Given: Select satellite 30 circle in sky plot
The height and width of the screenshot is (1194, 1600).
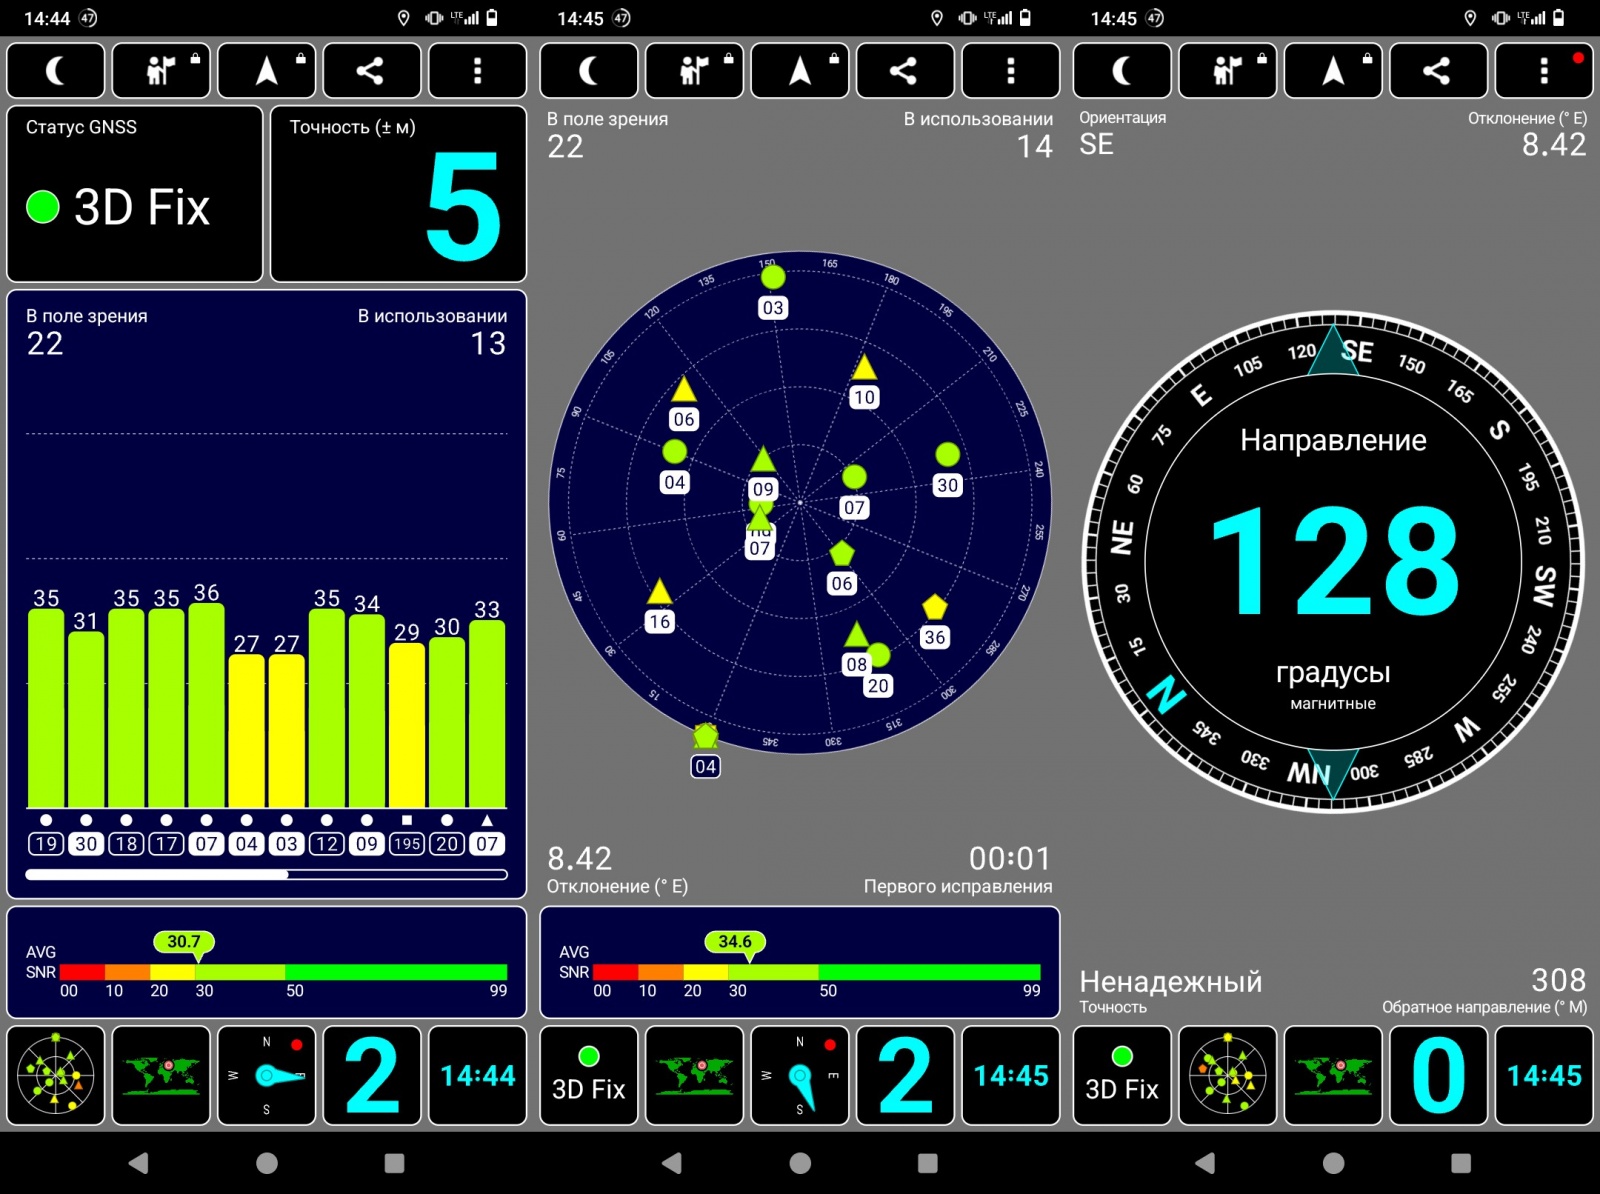Looking at the screenshot, I should pyautogui.click(x=947, y=470).
